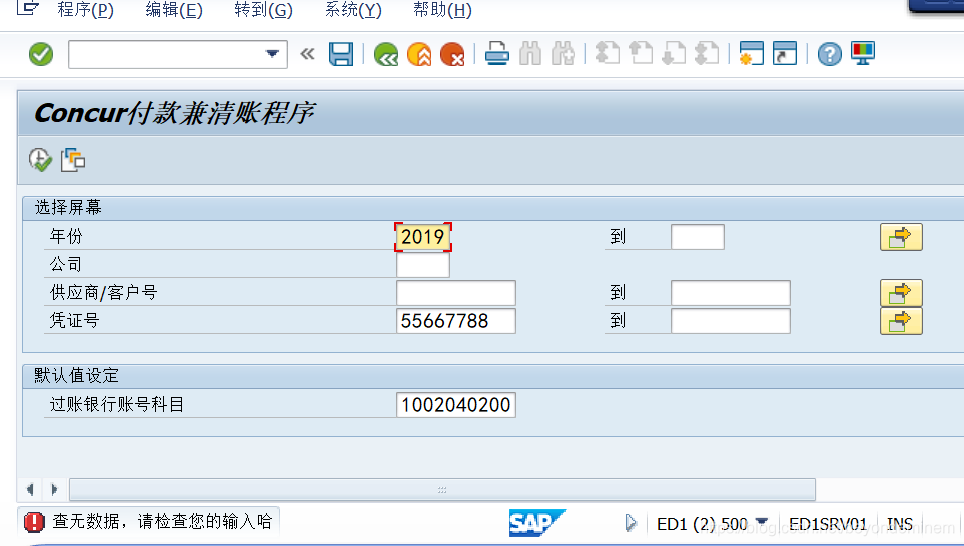The height and width of the screenshot is (546, 964).
Task: Collapse the command field with double chevron
Action: [x=307, y=54]
